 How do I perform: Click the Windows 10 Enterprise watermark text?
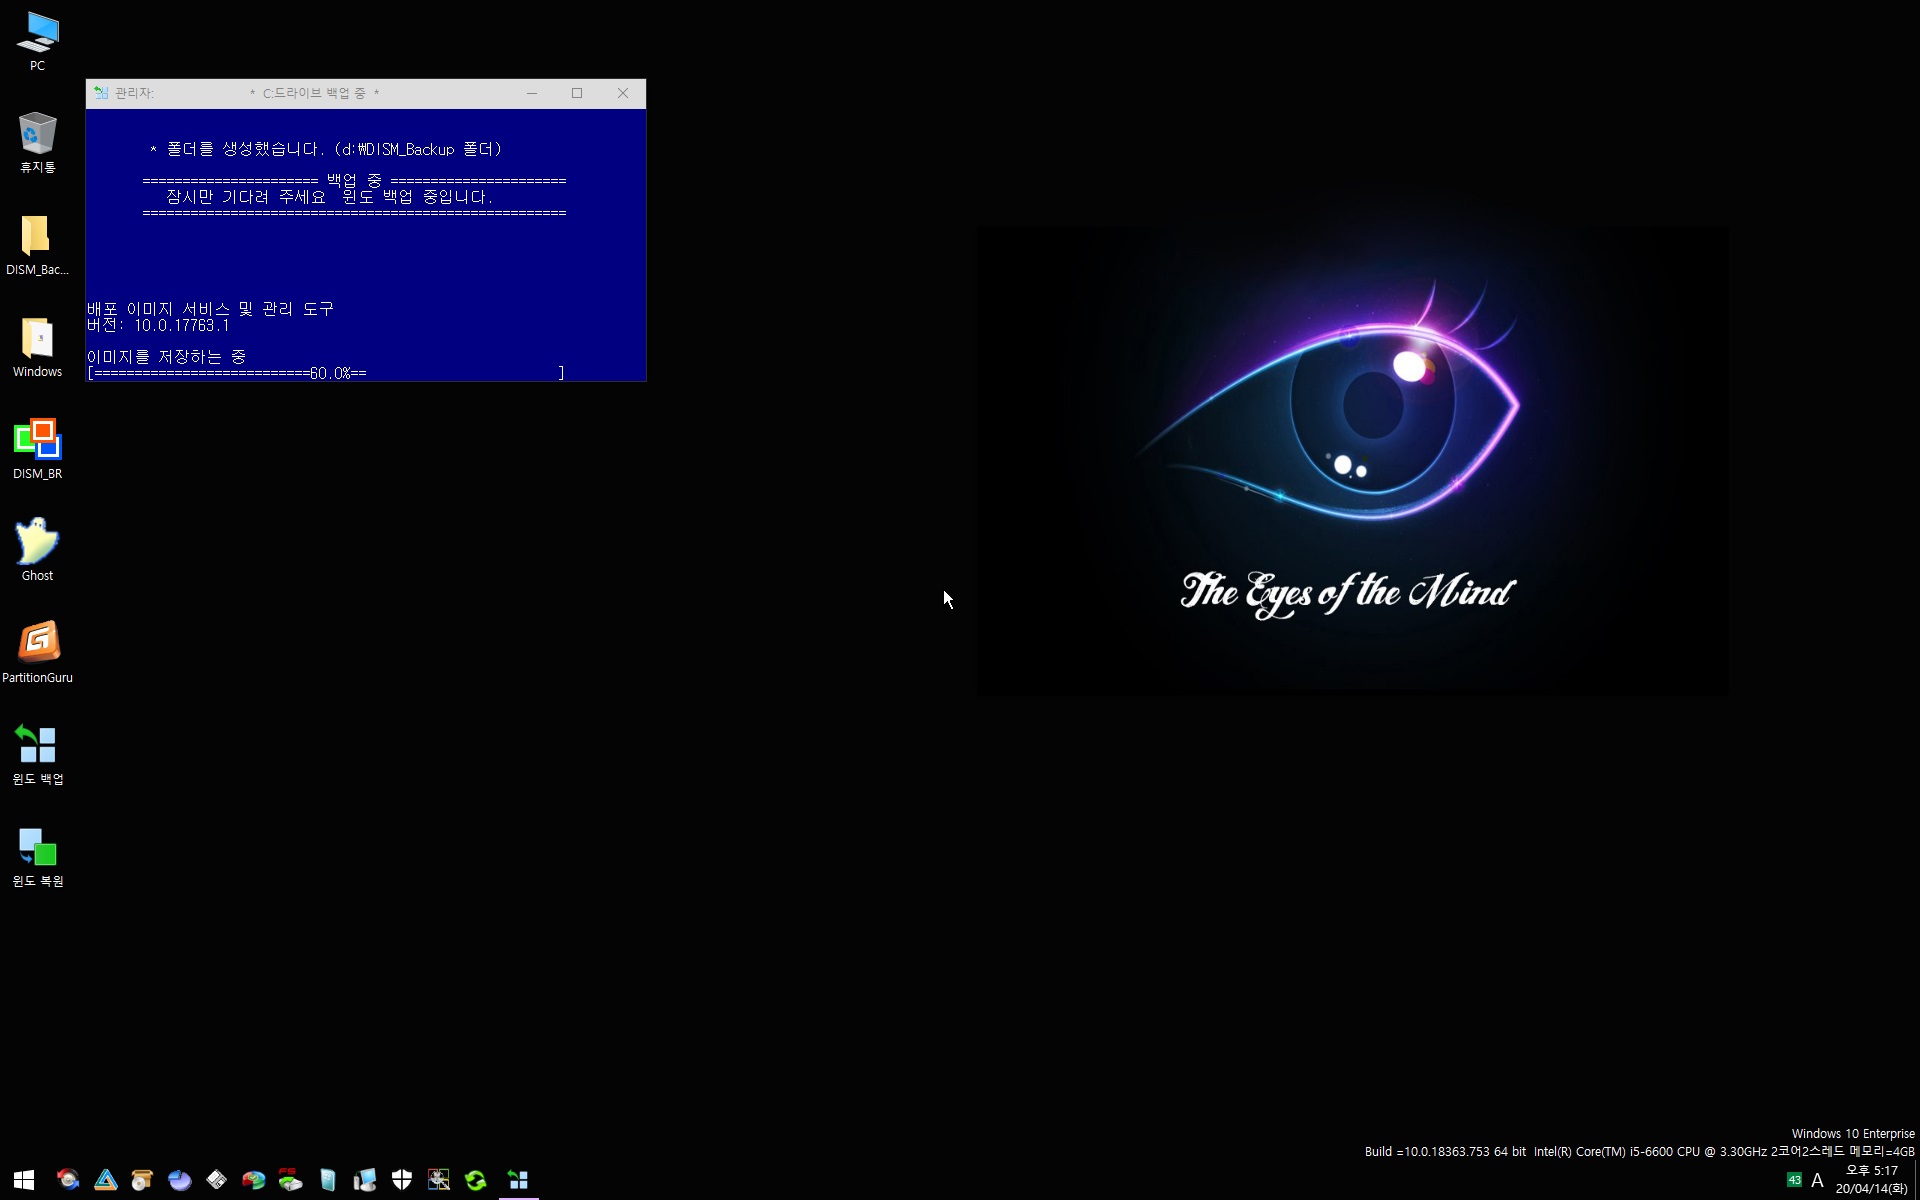(1853, 1134)
